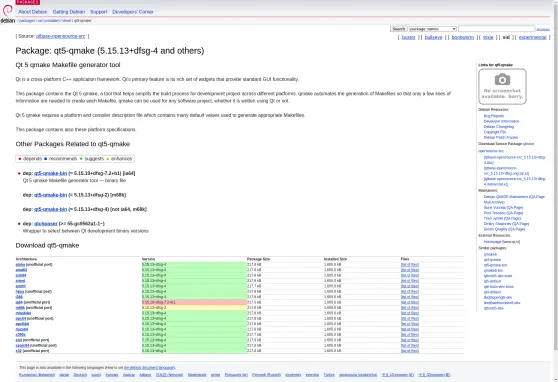558x382 pixels.
Task: Click the page vertical scrollbar
Action: (555, 178)
